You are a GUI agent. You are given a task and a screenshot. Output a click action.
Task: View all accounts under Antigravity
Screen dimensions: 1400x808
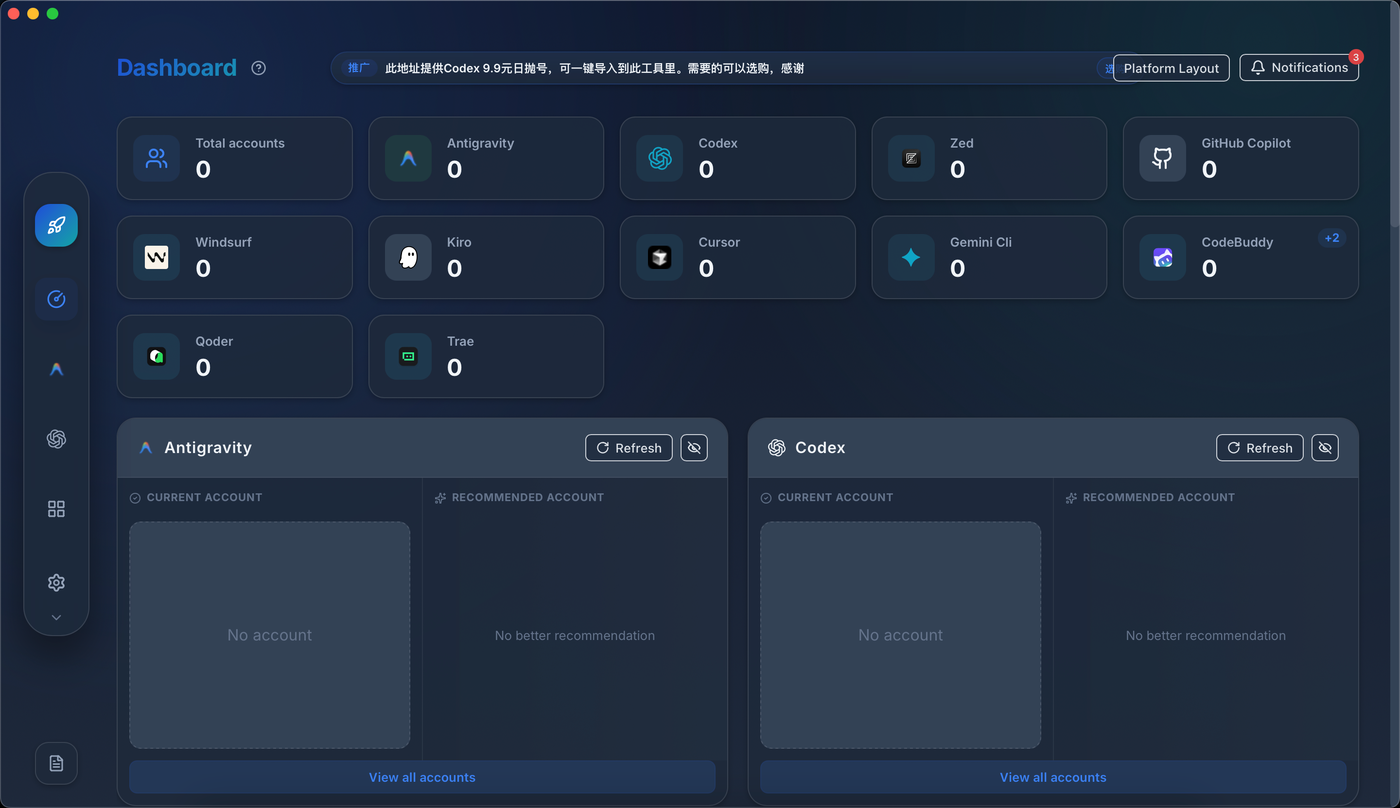point(422,777)
